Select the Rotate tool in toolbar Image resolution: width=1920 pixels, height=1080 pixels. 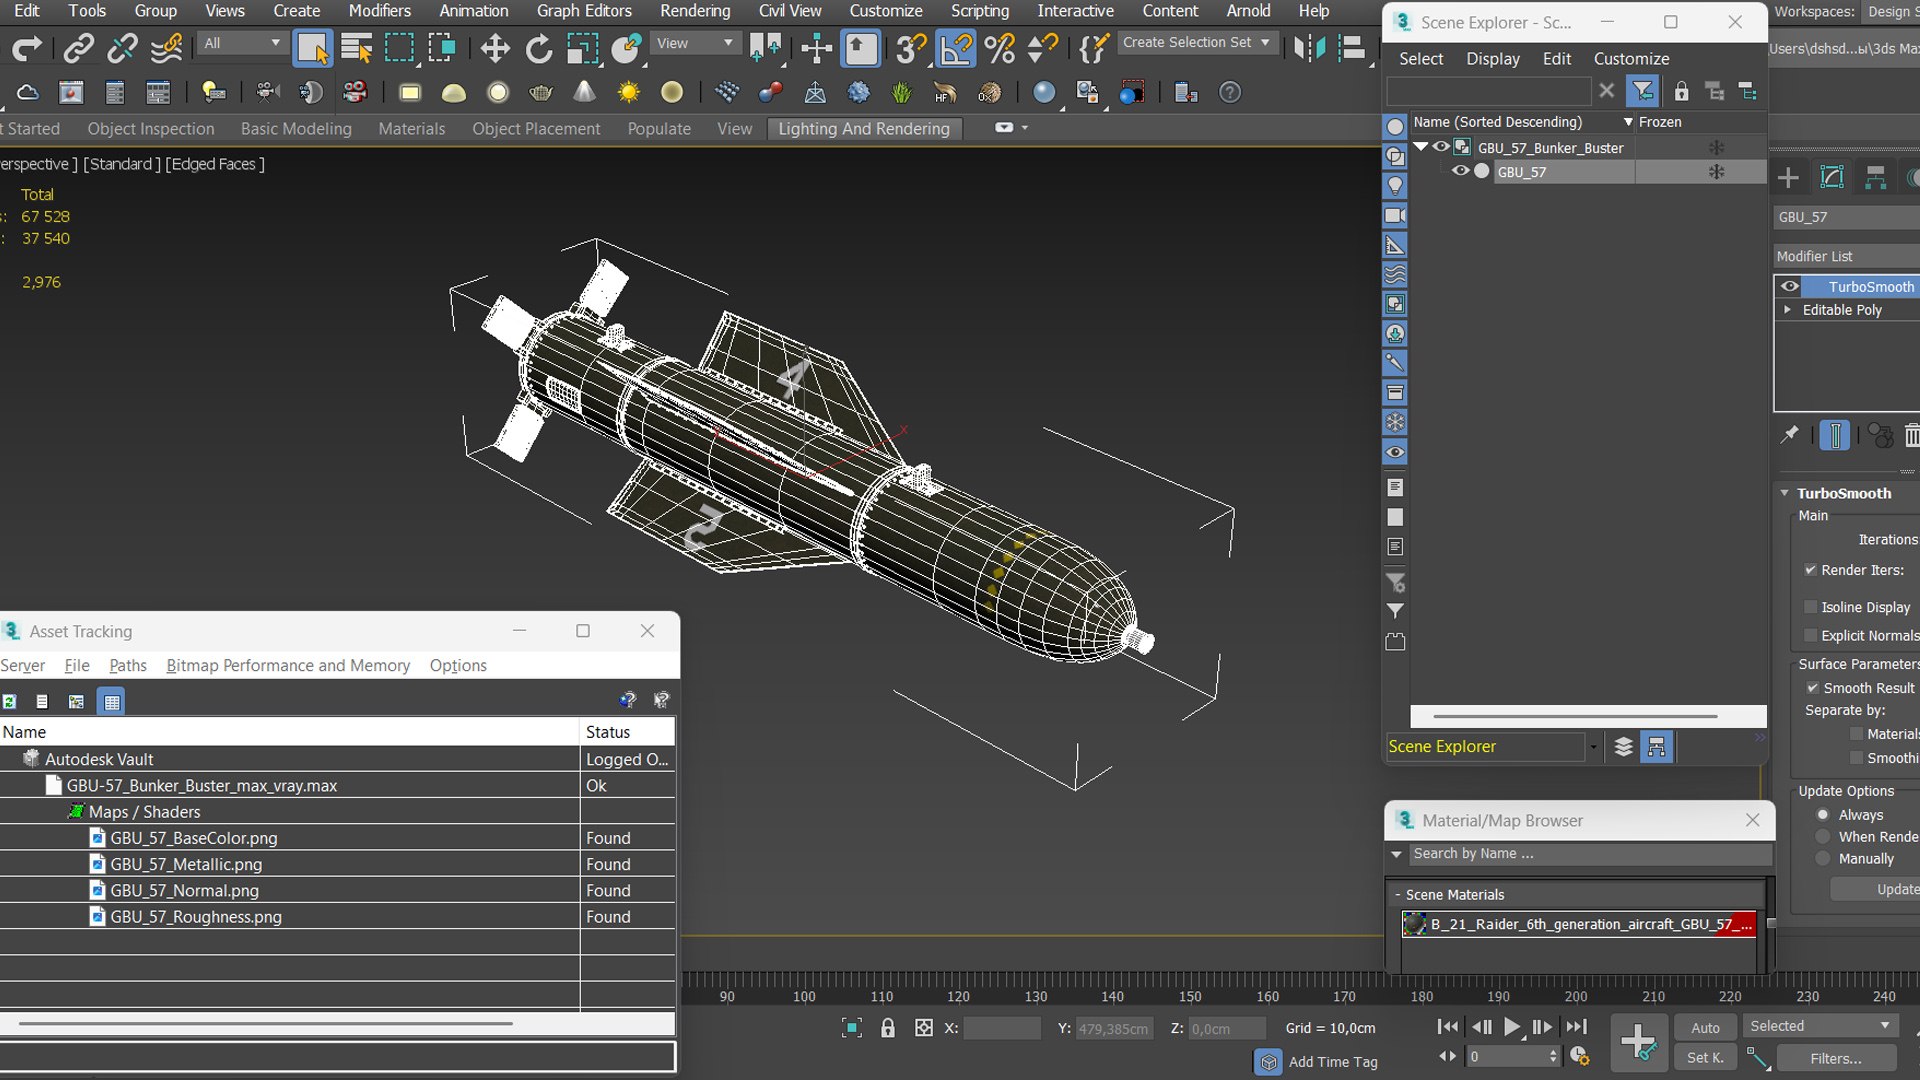click(x=538, y=48)
